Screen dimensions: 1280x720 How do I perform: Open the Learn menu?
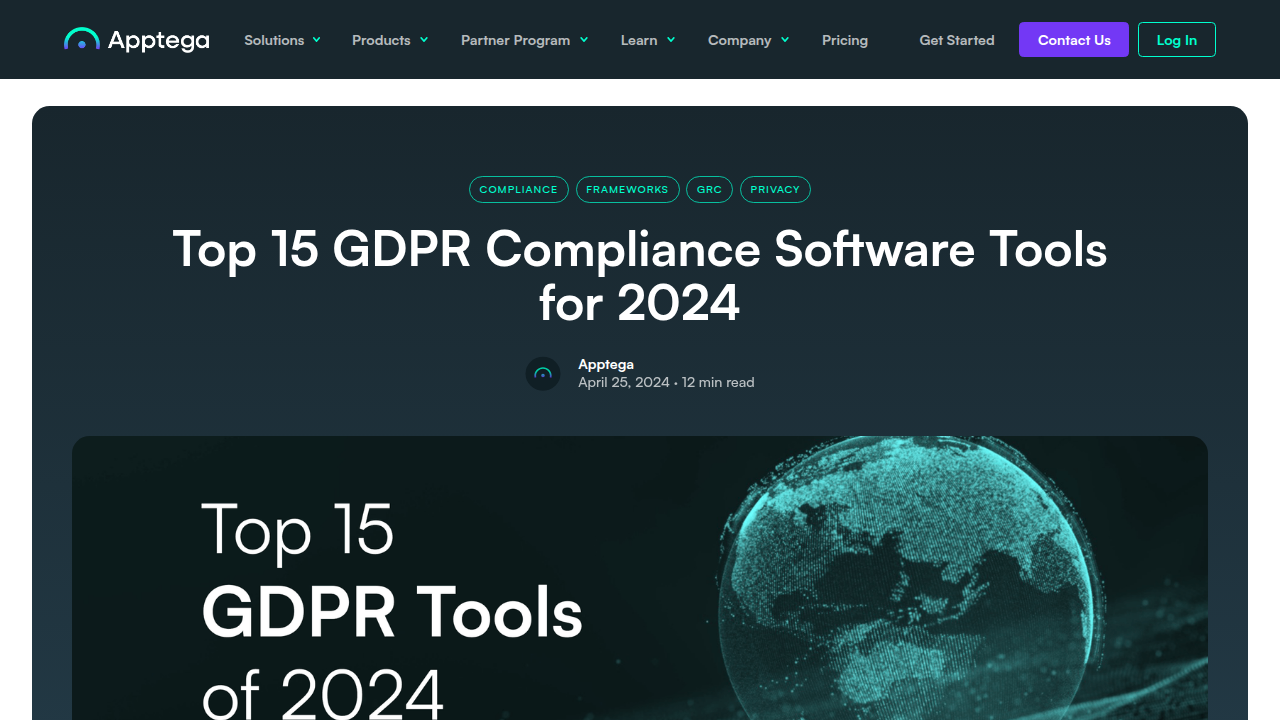[639, 40]
